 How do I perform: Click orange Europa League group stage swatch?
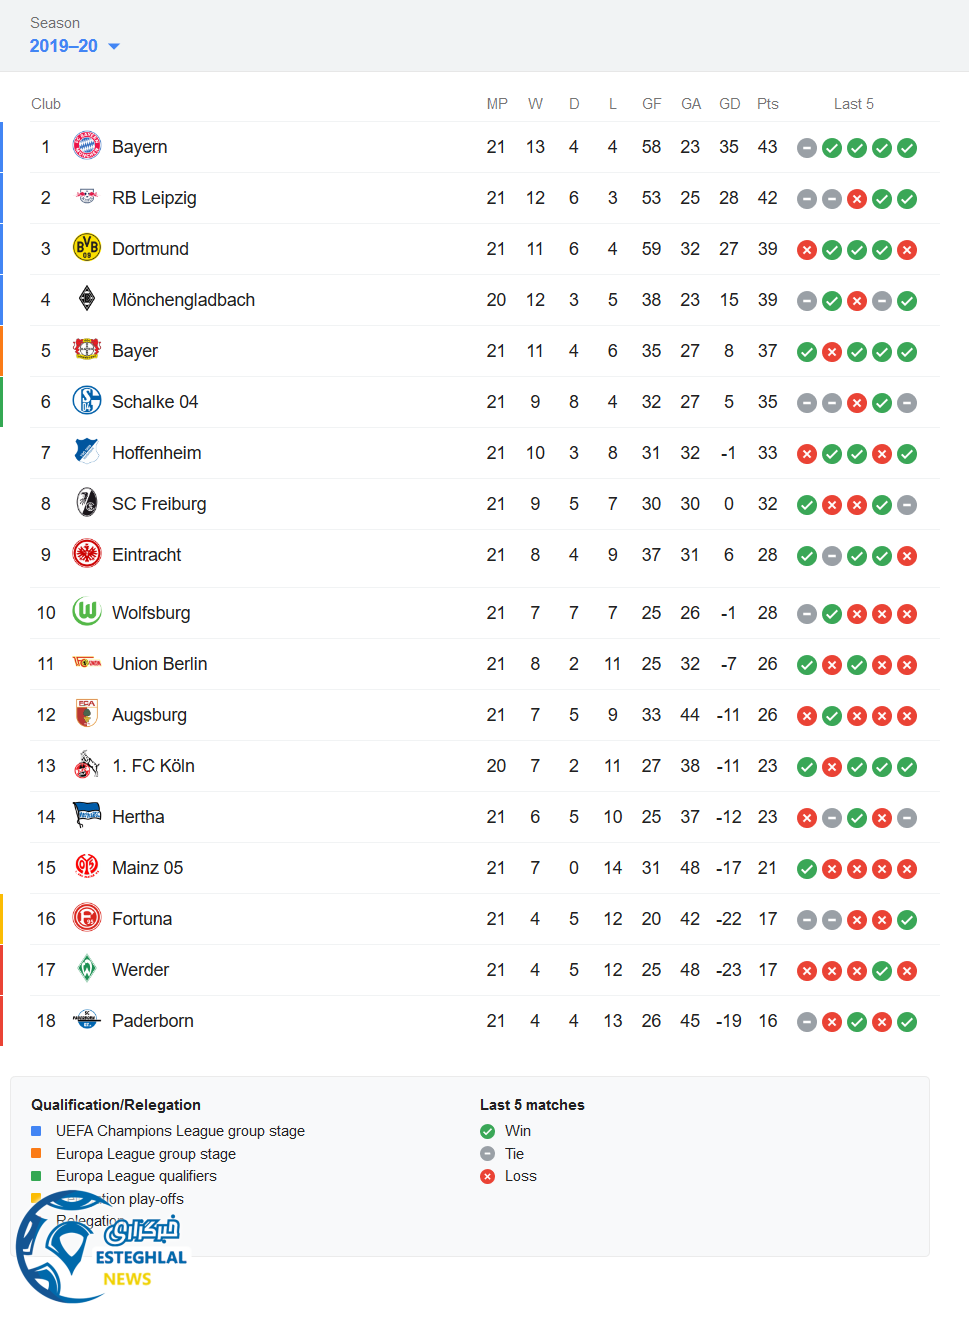[x=36, y=1153]
